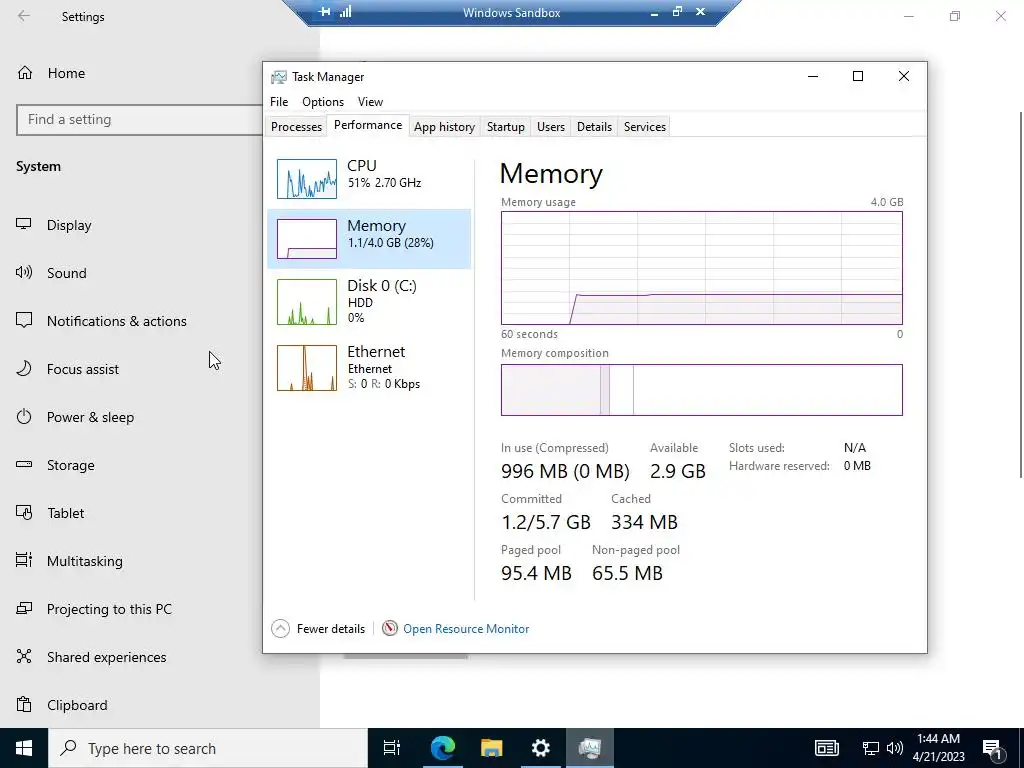Open Multitasking settings icon
Image resolution: width=1024 pixels, height=768 pixels.
coord(24,560)
